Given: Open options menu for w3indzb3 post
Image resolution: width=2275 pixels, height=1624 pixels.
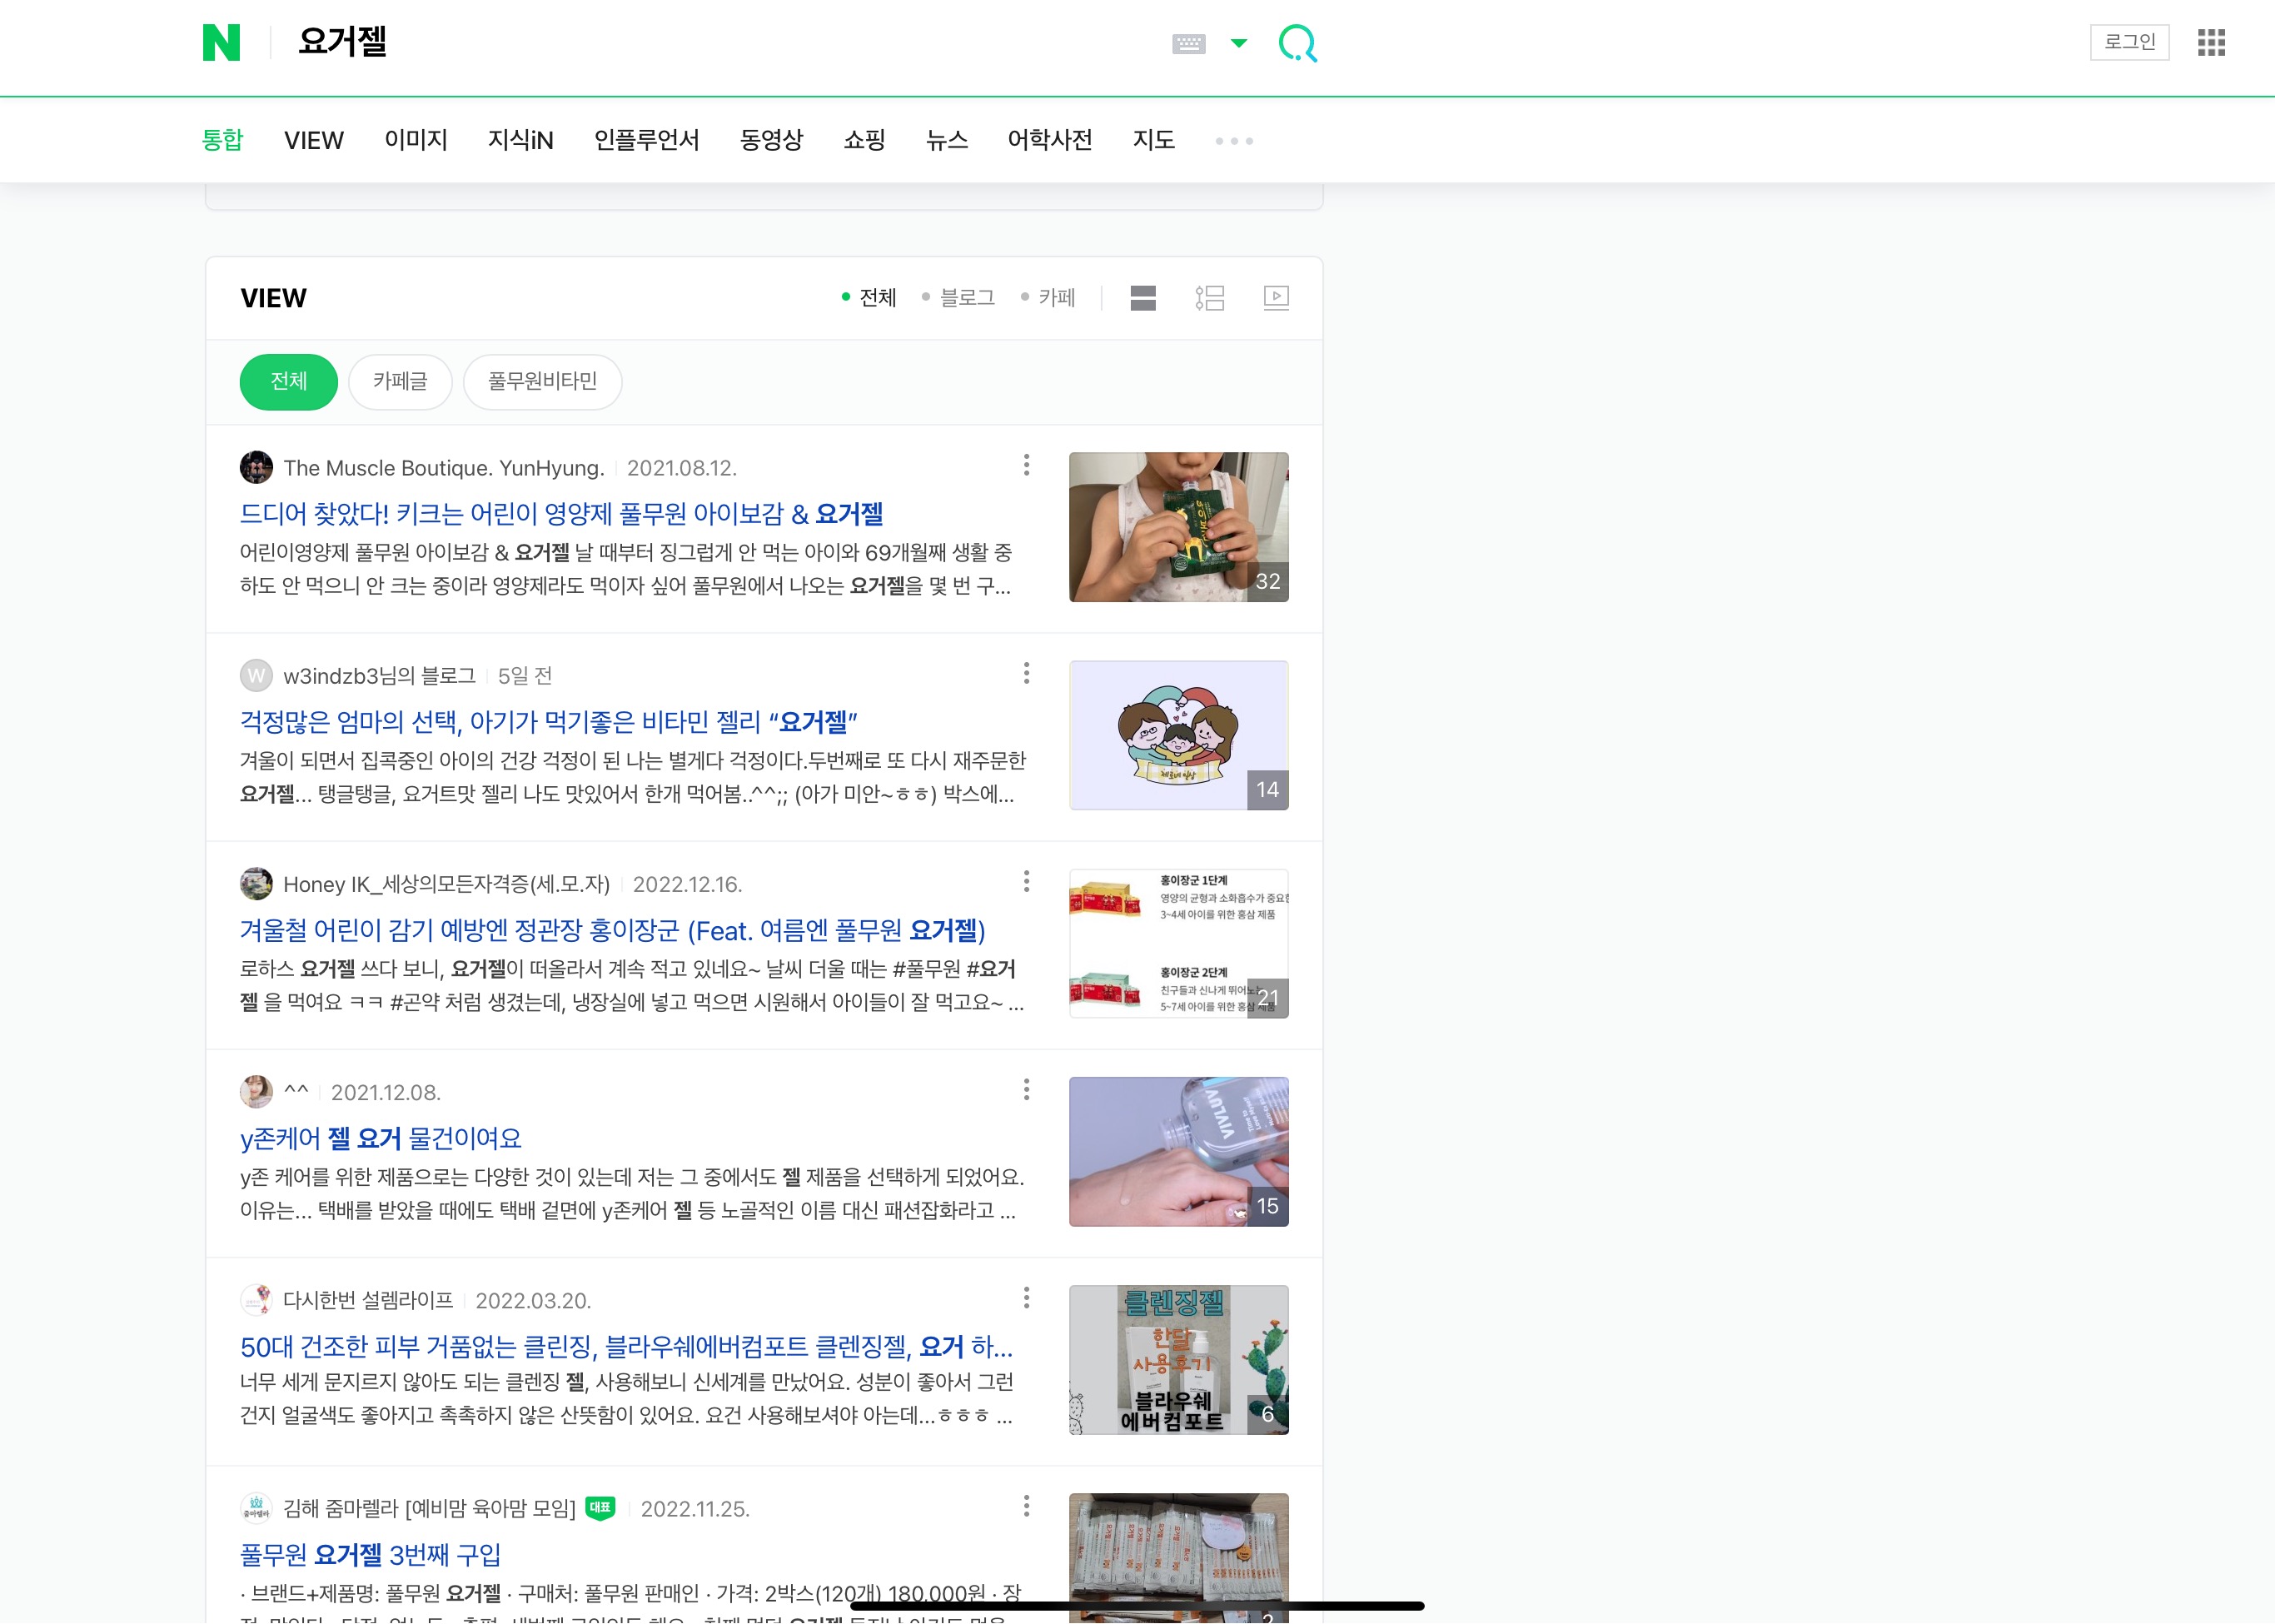Looking at the screenshot, I should click(x=1026, y=673).
